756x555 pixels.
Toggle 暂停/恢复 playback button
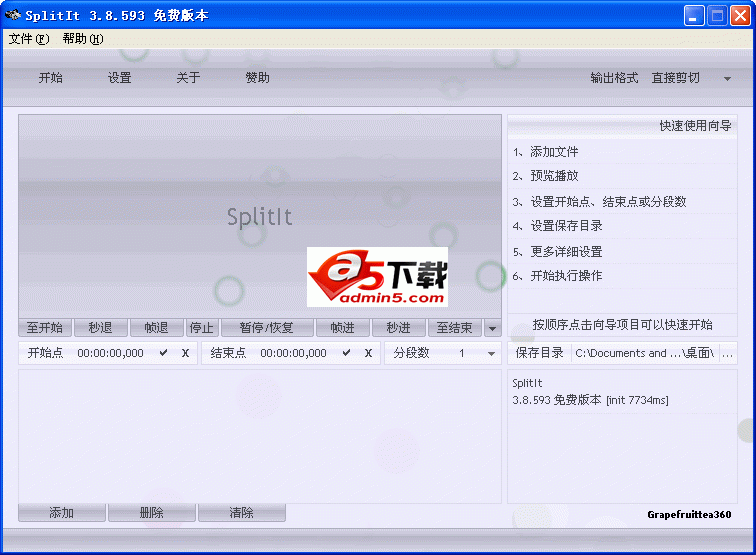[x=267, y=328]
